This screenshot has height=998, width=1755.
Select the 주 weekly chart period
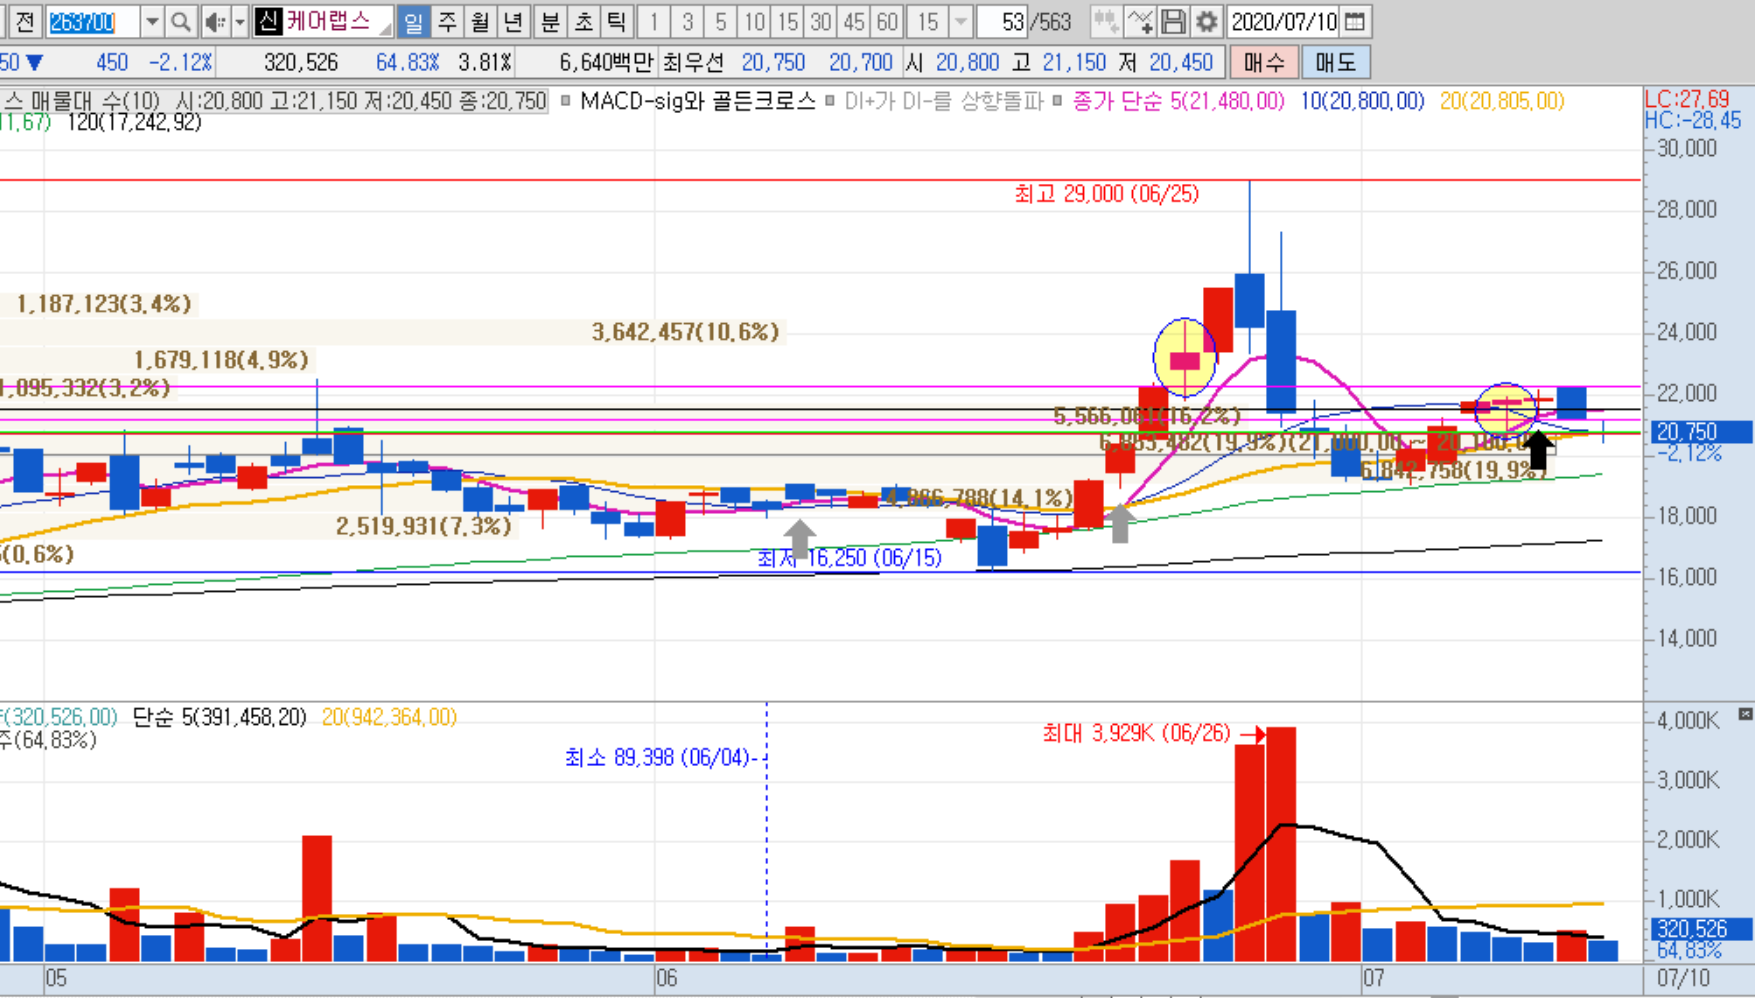[447, 21]
